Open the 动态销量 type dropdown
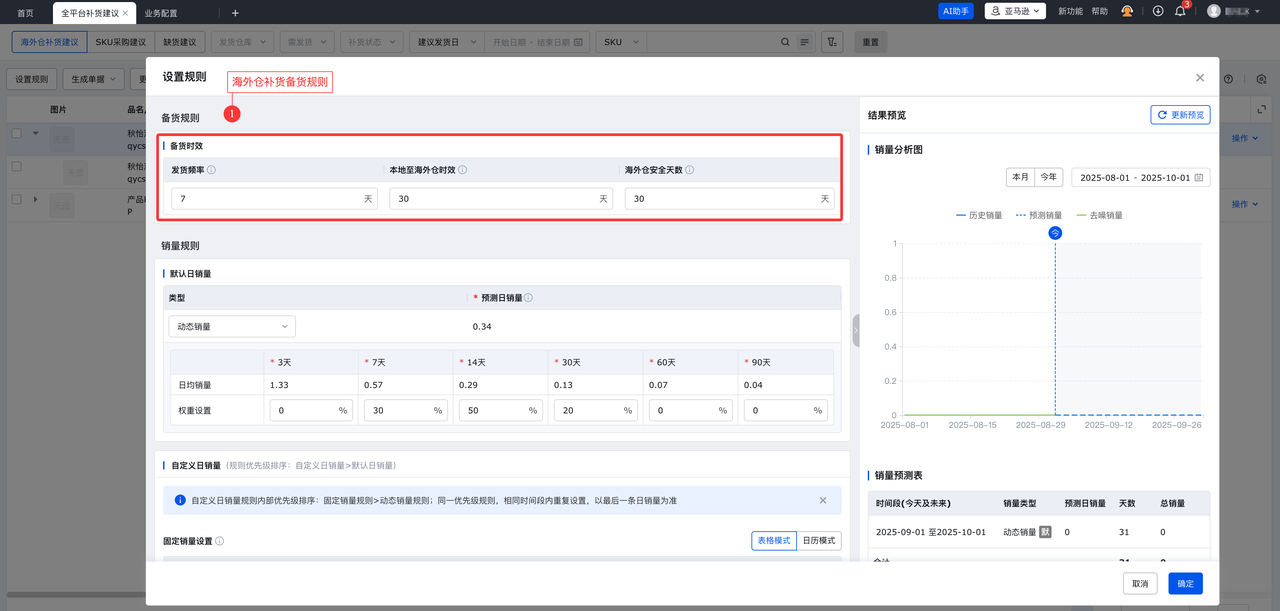The image size is (1280, 611). 231,326
